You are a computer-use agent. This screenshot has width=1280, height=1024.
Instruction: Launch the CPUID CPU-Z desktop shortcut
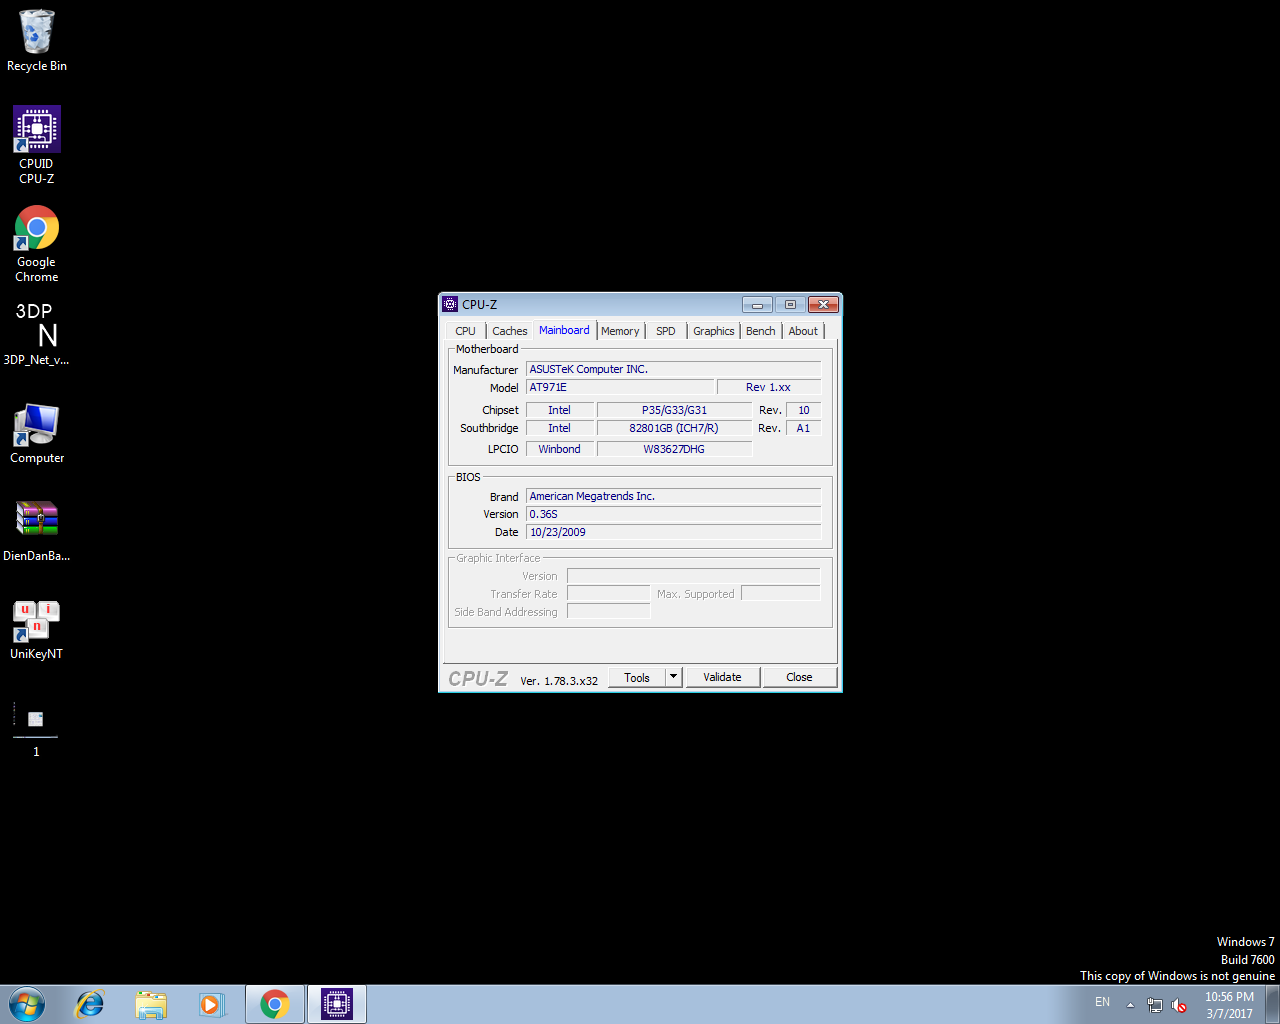click(37, 145)
